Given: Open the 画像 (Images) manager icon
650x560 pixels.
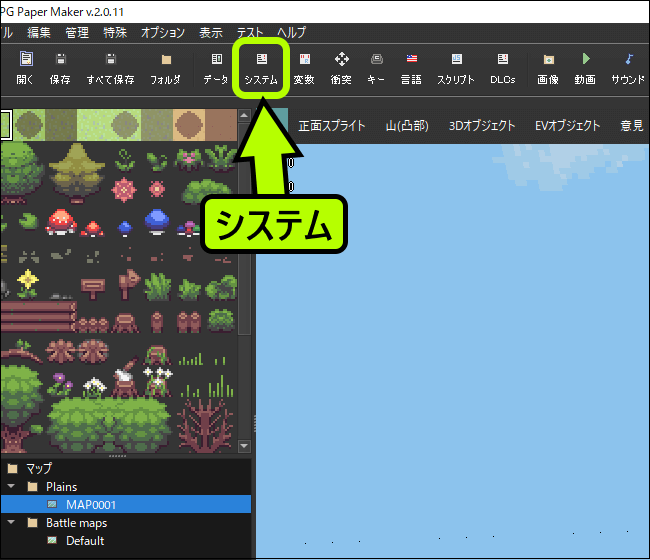Looking at the screenshot, I should [547, 68].
